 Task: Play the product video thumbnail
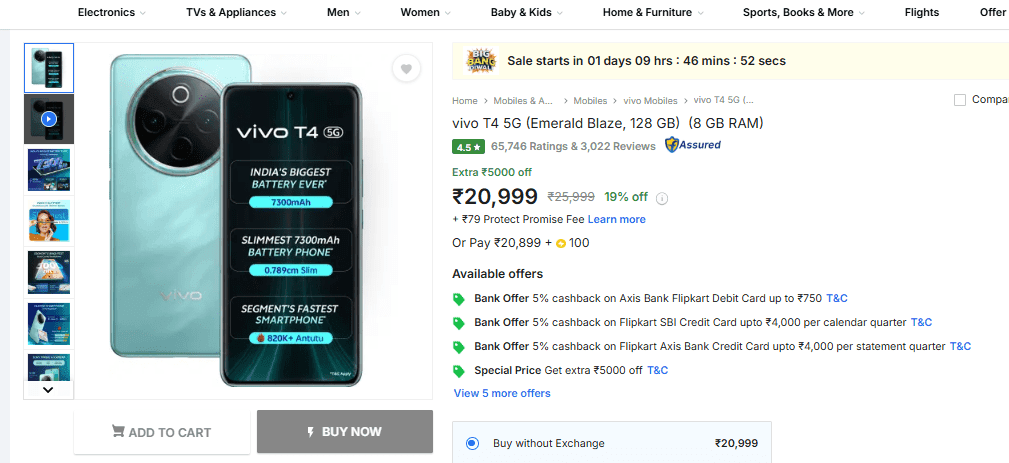(48, 119)
